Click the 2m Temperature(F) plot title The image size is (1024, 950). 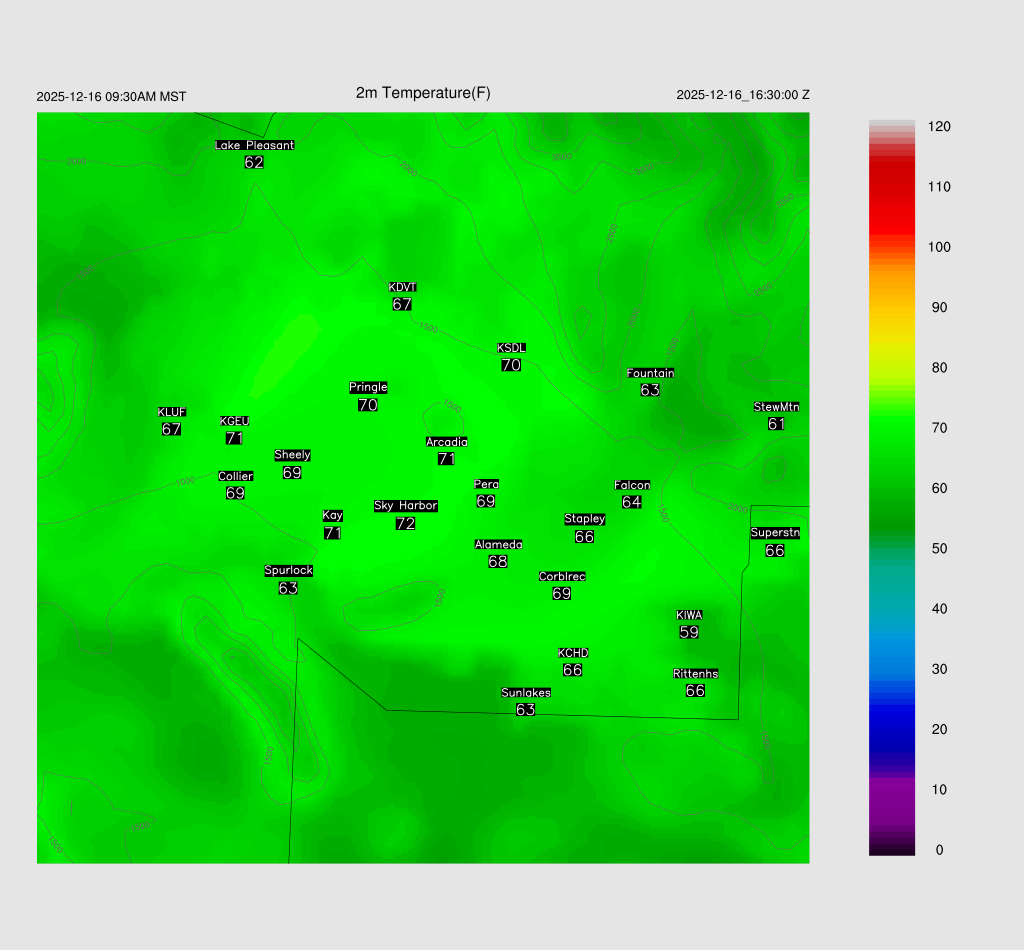423,93
